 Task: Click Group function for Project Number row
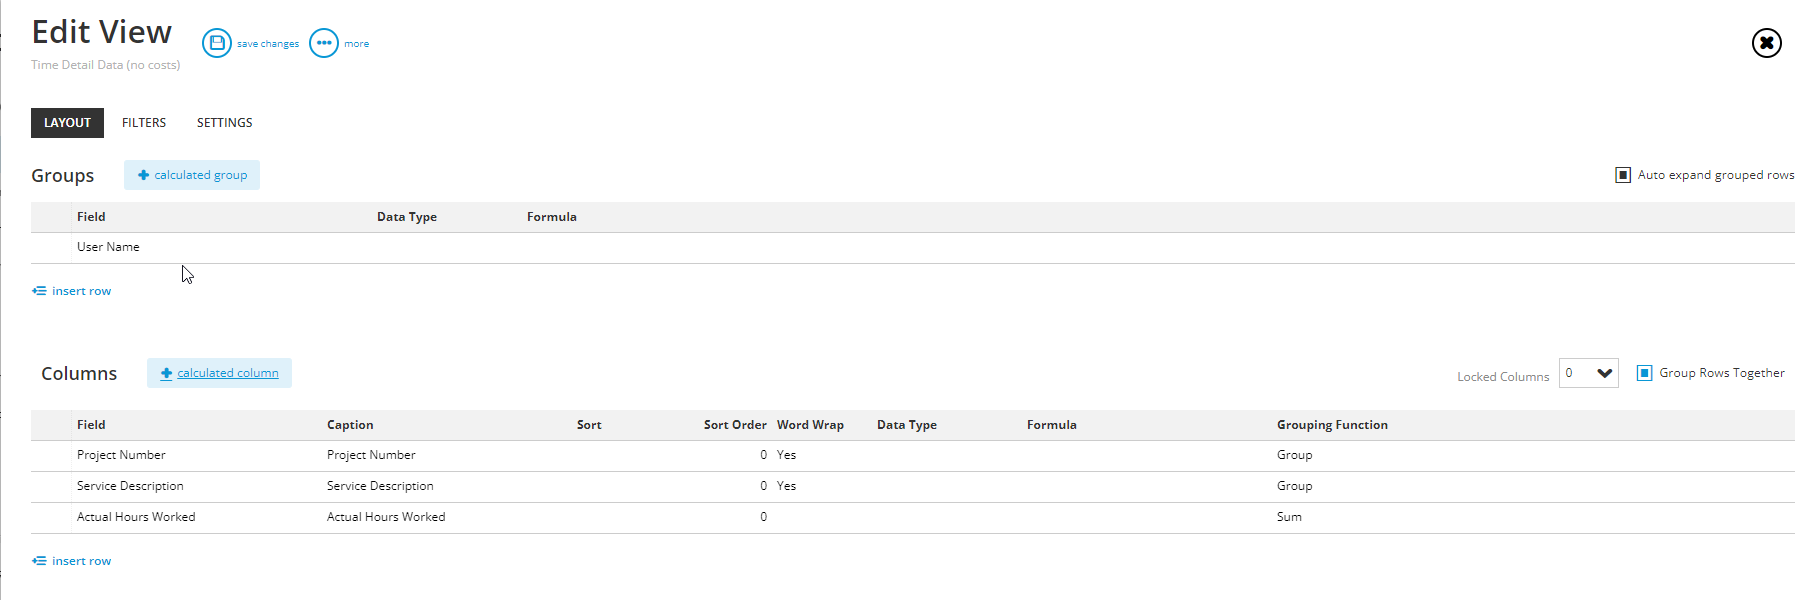click(1294, 455)
